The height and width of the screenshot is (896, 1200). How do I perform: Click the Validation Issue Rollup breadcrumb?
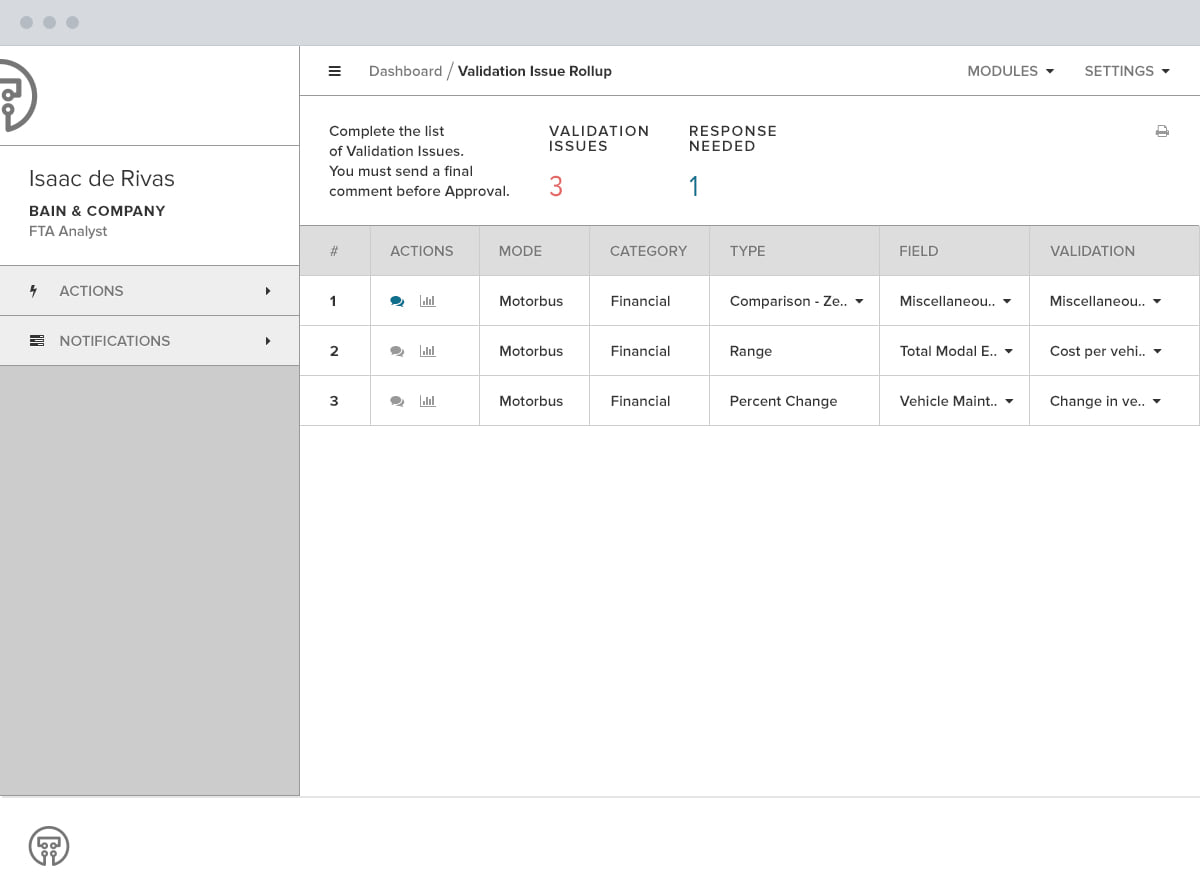[x=535, y=71]
